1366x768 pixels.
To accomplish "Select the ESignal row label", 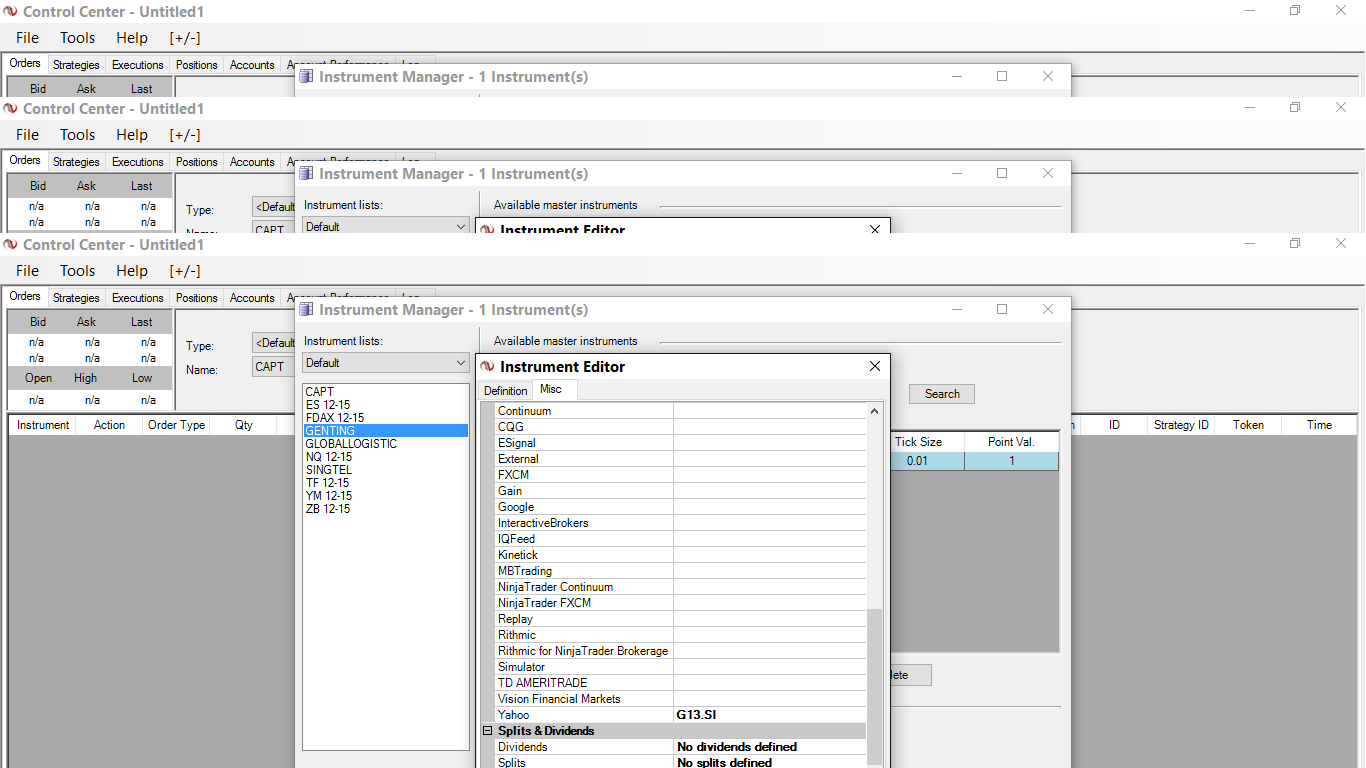I will pos(517,443).
